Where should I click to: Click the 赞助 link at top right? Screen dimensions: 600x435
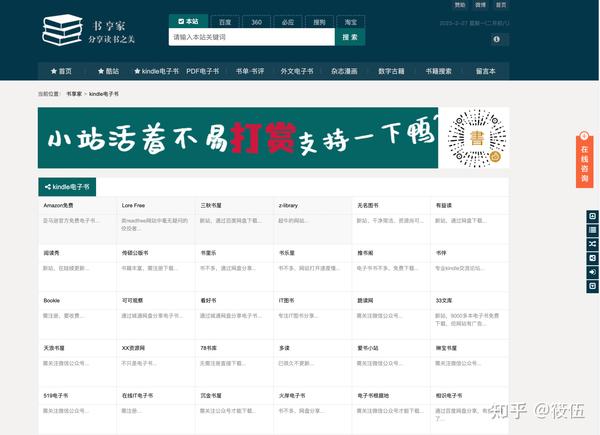pos(460,5)
